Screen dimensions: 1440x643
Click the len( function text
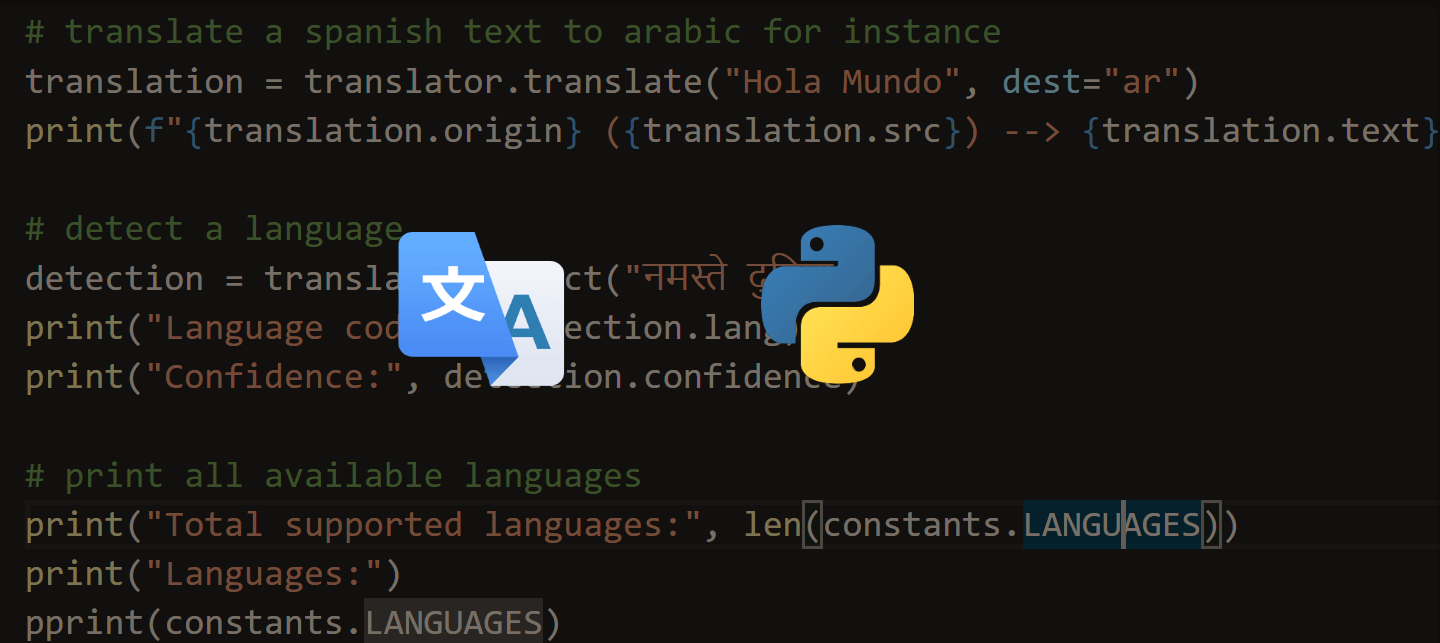(x=785, y=523)
